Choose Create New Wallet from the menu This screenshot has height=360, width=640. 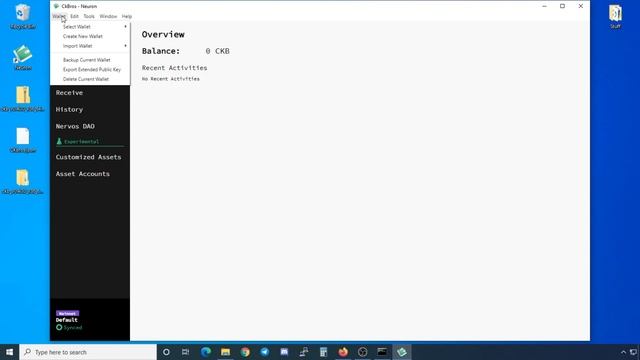point(90,36)
